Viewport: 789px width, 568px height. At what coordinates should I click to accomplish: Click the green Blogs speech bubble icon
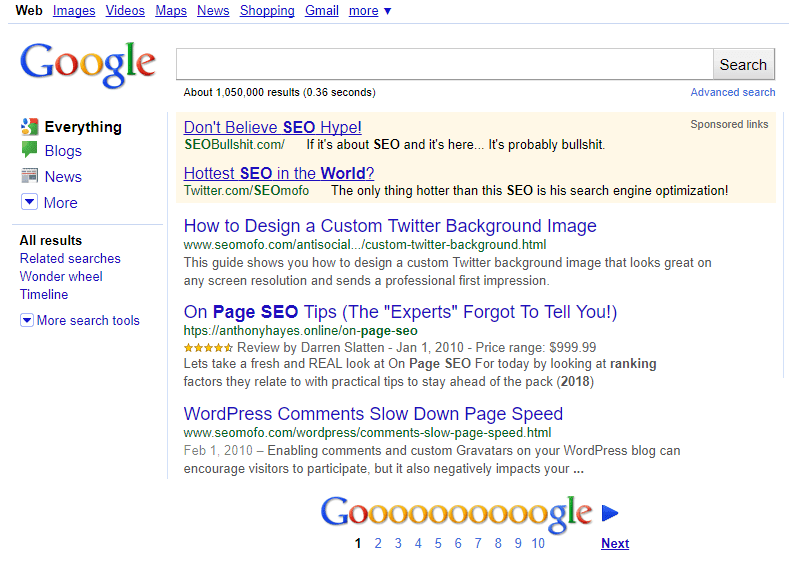point(29,150)
